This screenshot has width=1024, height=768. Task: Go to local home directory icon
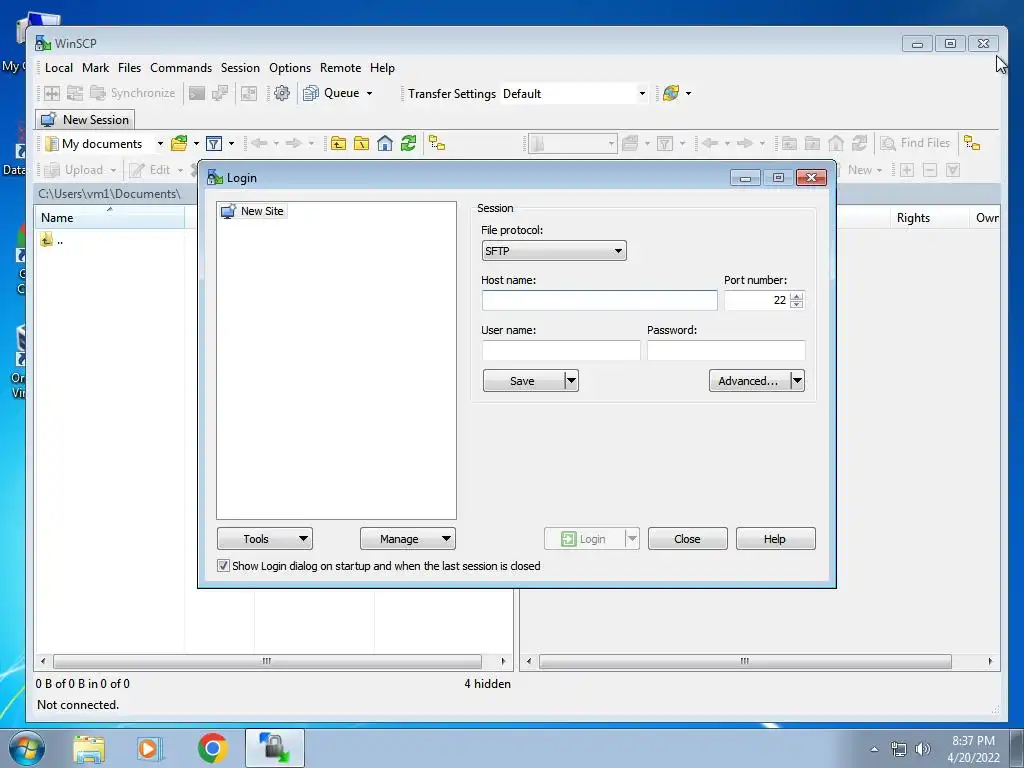pos(385,144)
